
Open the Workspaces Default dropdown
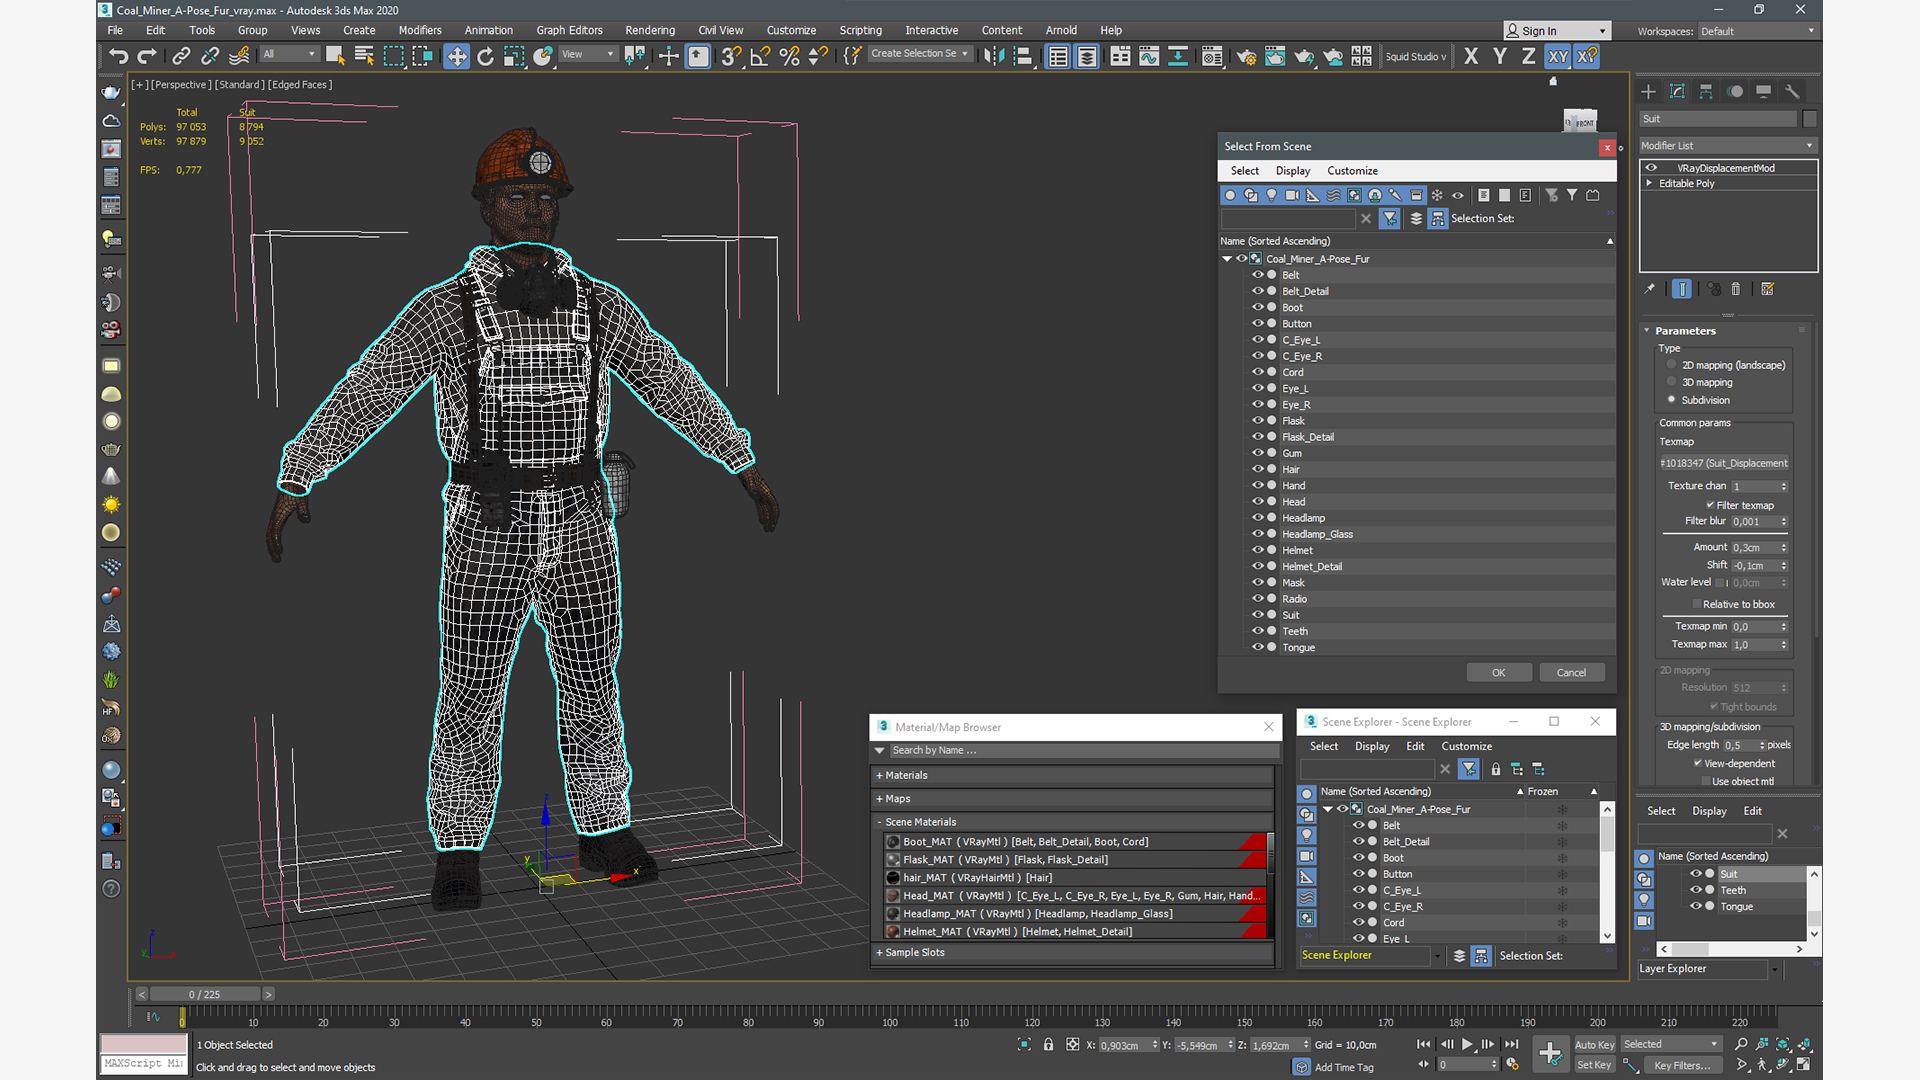[1758, 31]
